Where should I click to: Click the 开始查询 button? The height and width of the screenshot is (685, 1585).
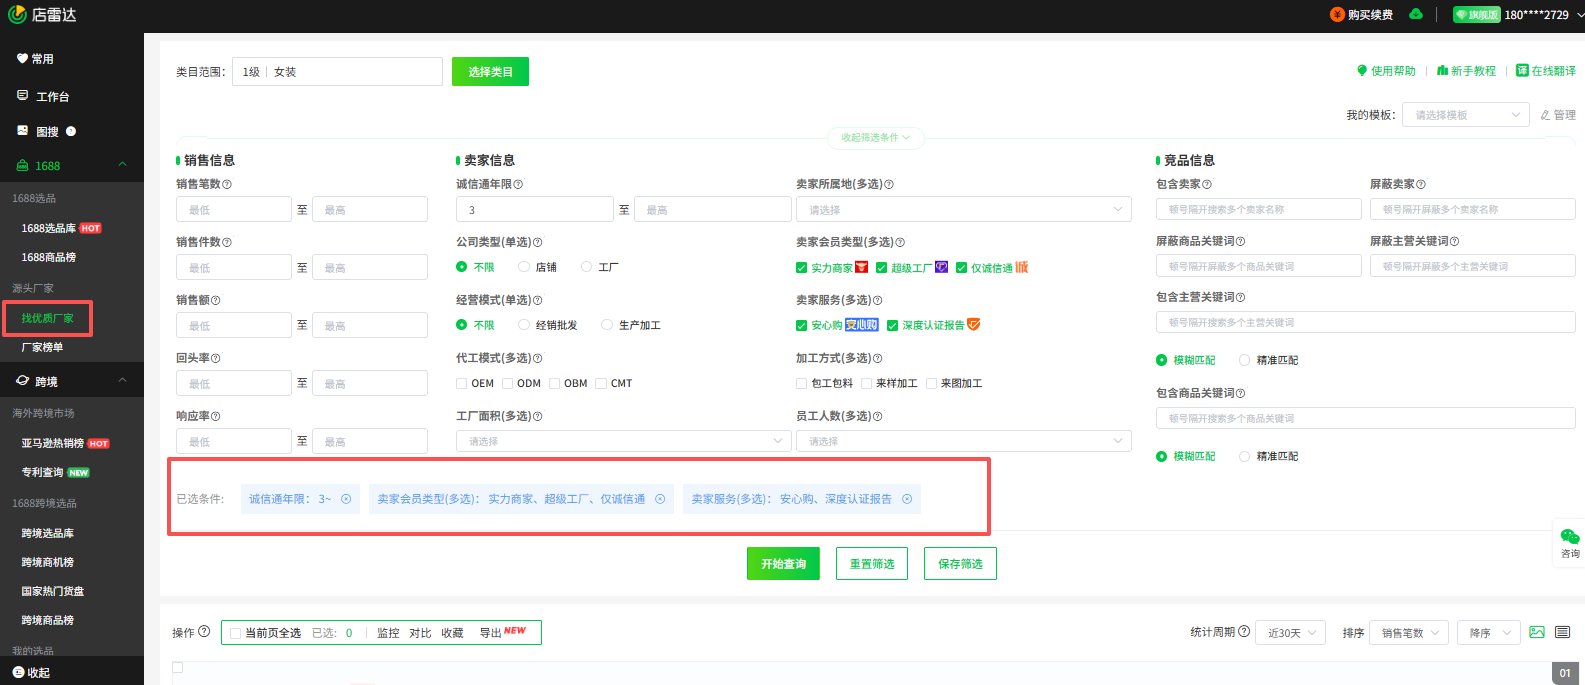coord(783,564)
